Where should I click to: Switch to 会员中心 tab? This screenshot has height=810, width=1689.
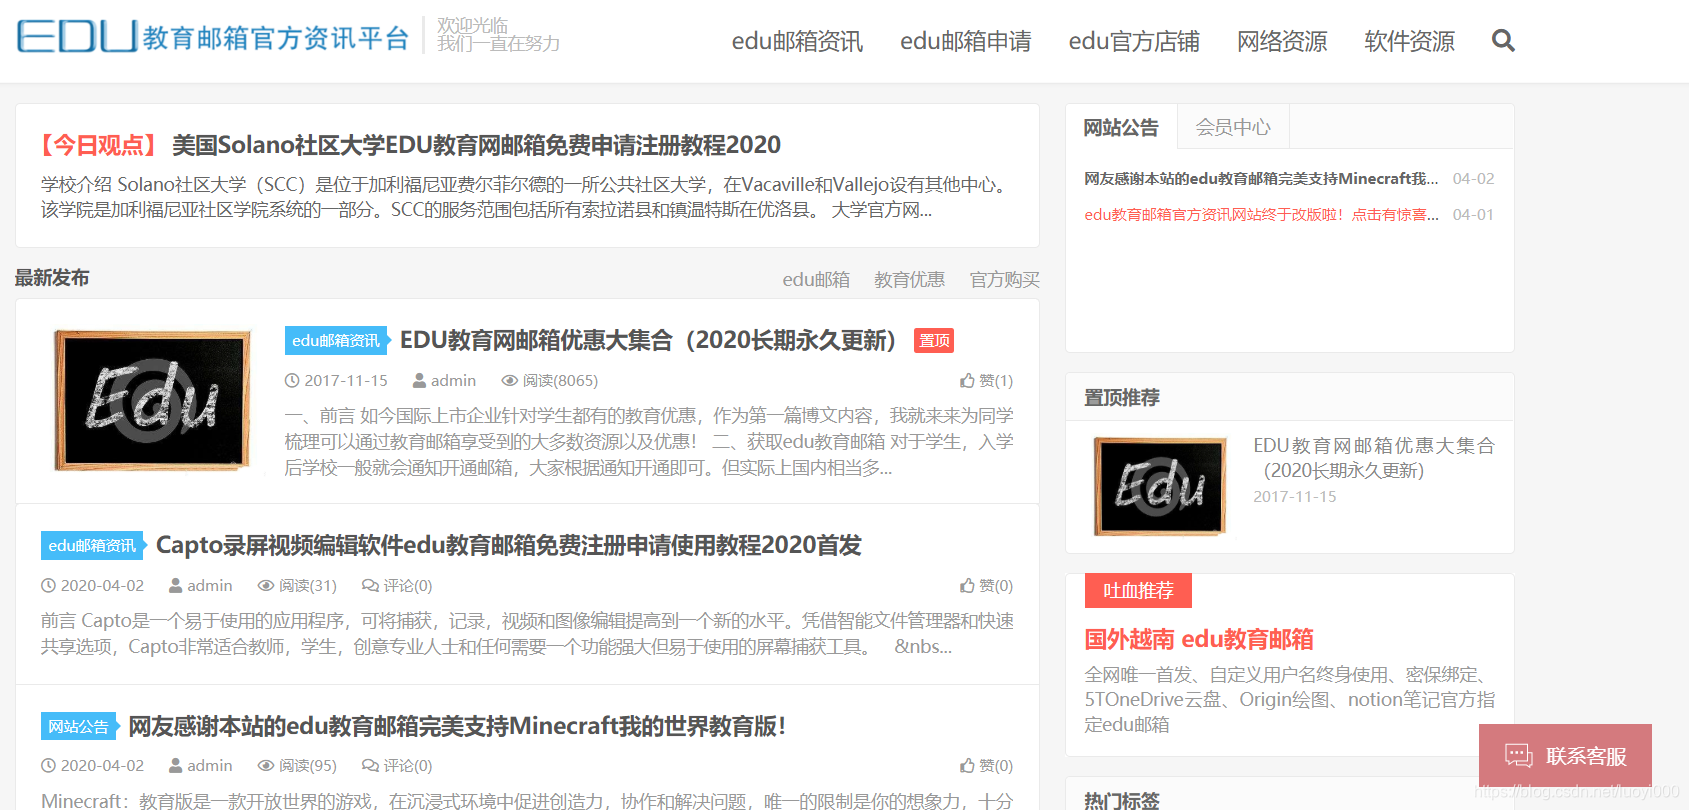tap(1233, 127)
